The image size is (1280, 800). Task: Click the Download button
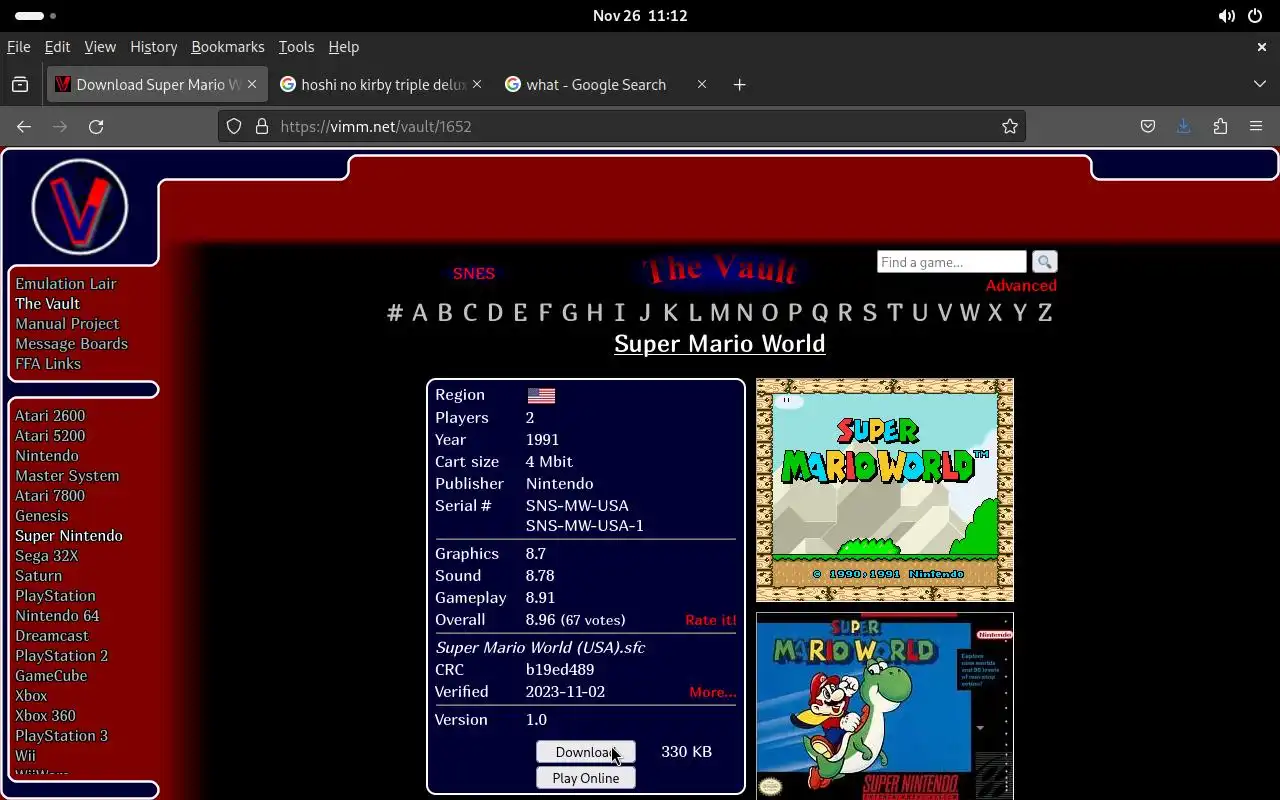[586, 752]
